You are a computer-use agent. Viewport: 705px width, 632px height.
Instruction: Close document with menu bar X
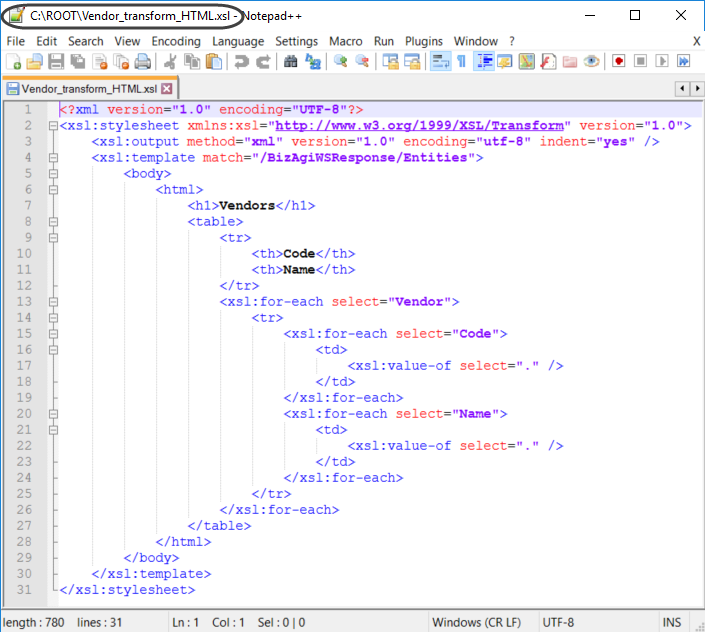click(x=696, y=41)
